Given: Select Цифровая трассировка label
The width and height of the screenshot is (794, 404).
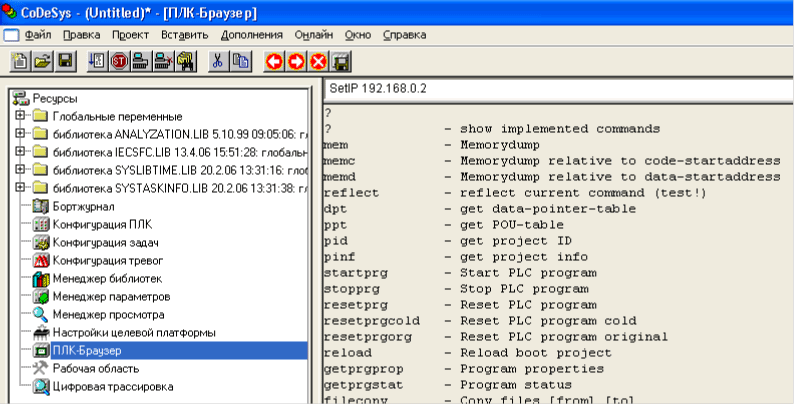Looking at the screenshot, I should point(113,387).
